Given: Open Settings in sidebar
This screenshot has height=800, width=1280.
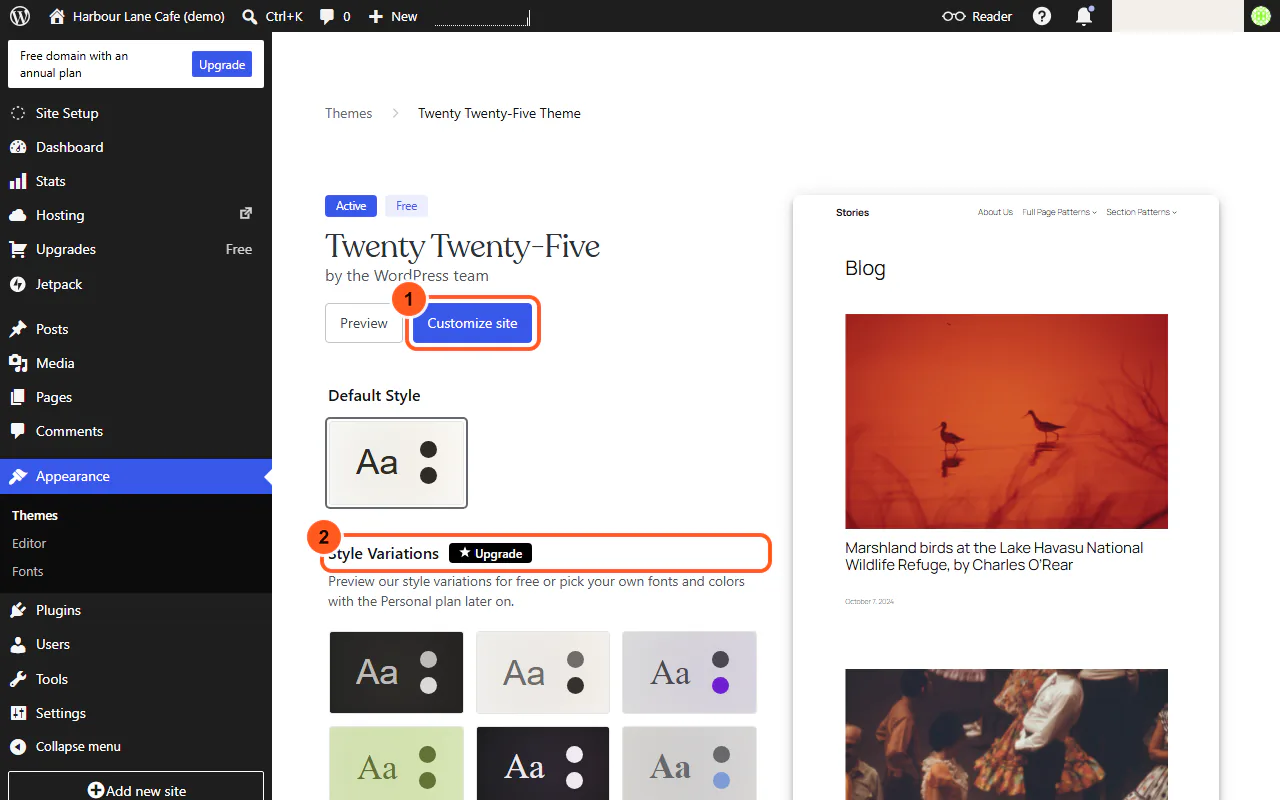Looking at the screenshot, I should pyautogui.click(x=136, y=713).
